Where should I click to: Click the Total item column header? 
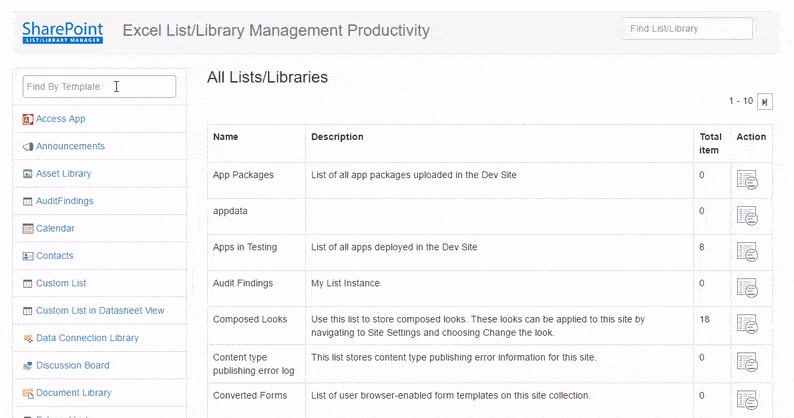point(710,143)
